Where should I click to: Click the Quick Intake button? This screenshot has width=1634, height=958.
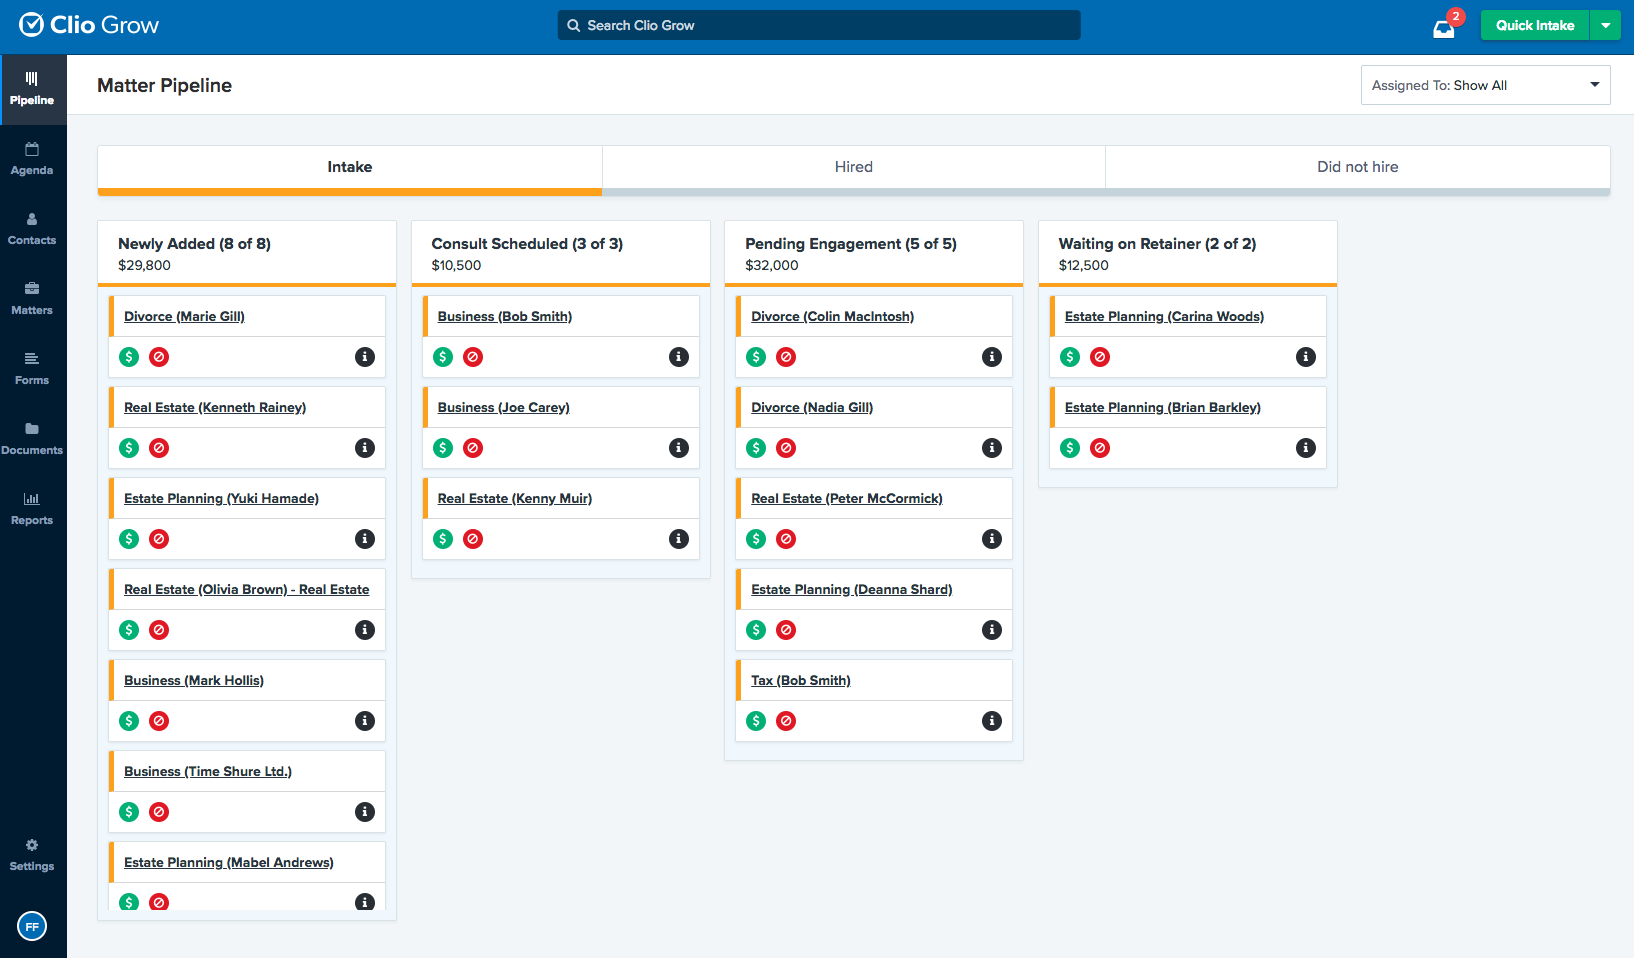pyautogui.click(x=1534, y=26)
